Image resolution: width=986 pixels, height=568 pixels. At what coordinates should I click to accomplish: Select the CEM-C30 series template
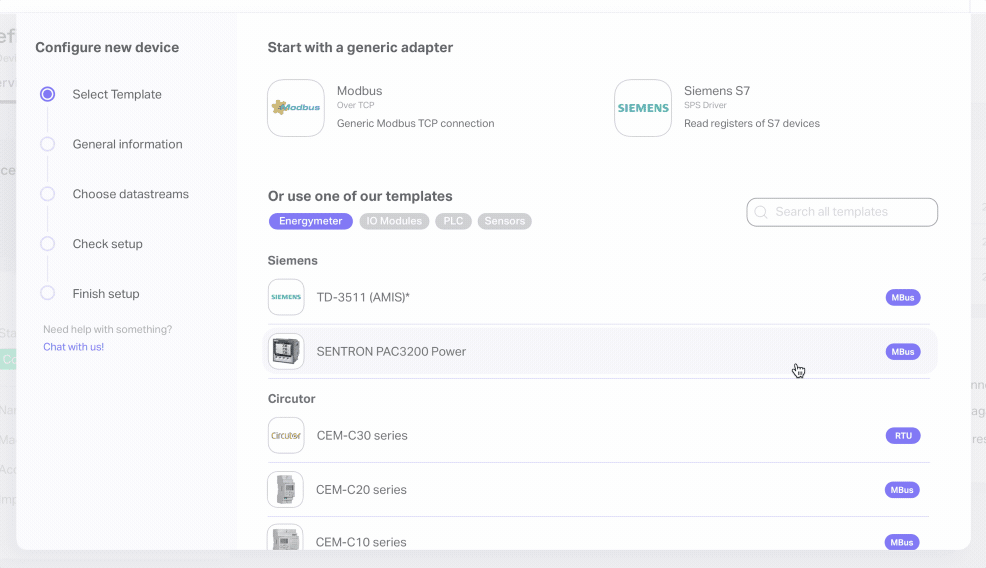(x=599, y=435)
